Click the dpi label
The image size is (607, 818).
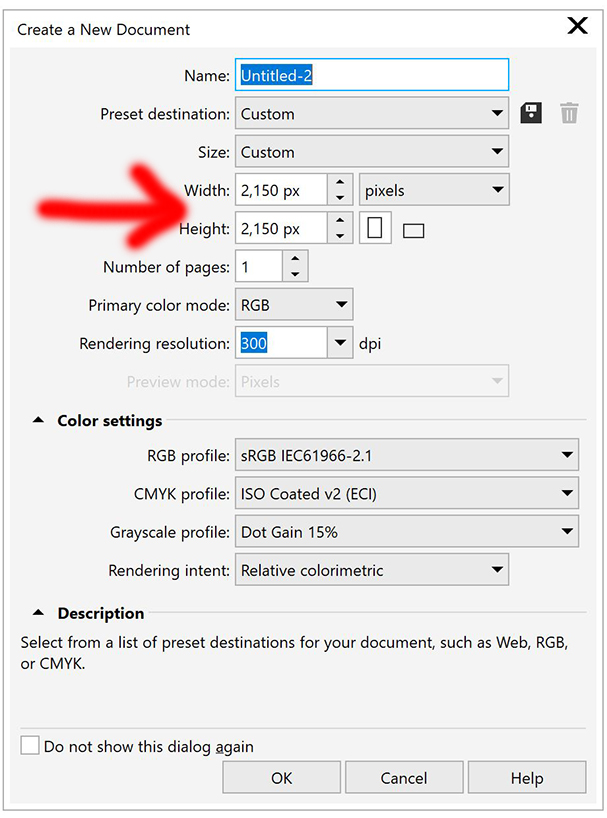point(370,344)
